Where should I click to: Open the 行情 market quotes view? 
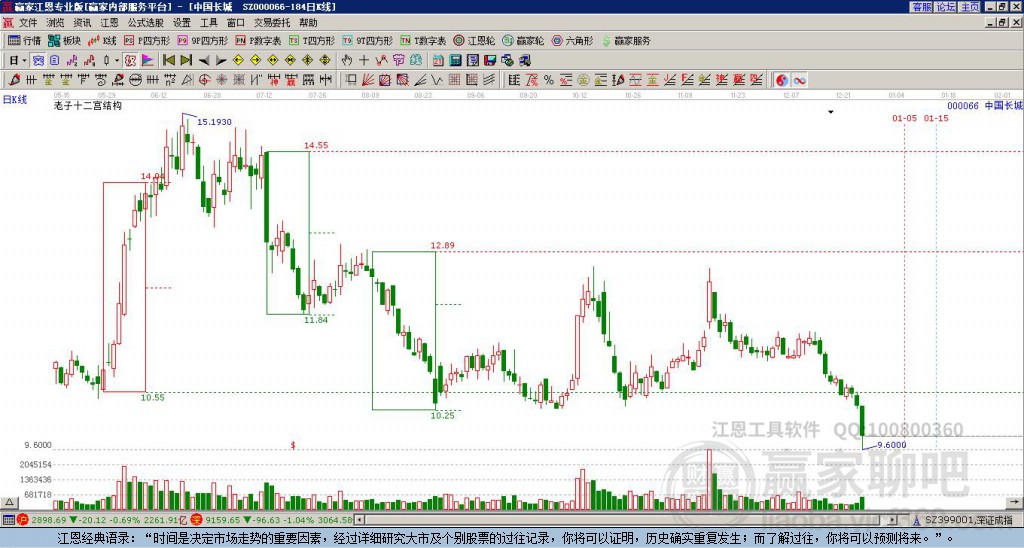click(24, 40)
